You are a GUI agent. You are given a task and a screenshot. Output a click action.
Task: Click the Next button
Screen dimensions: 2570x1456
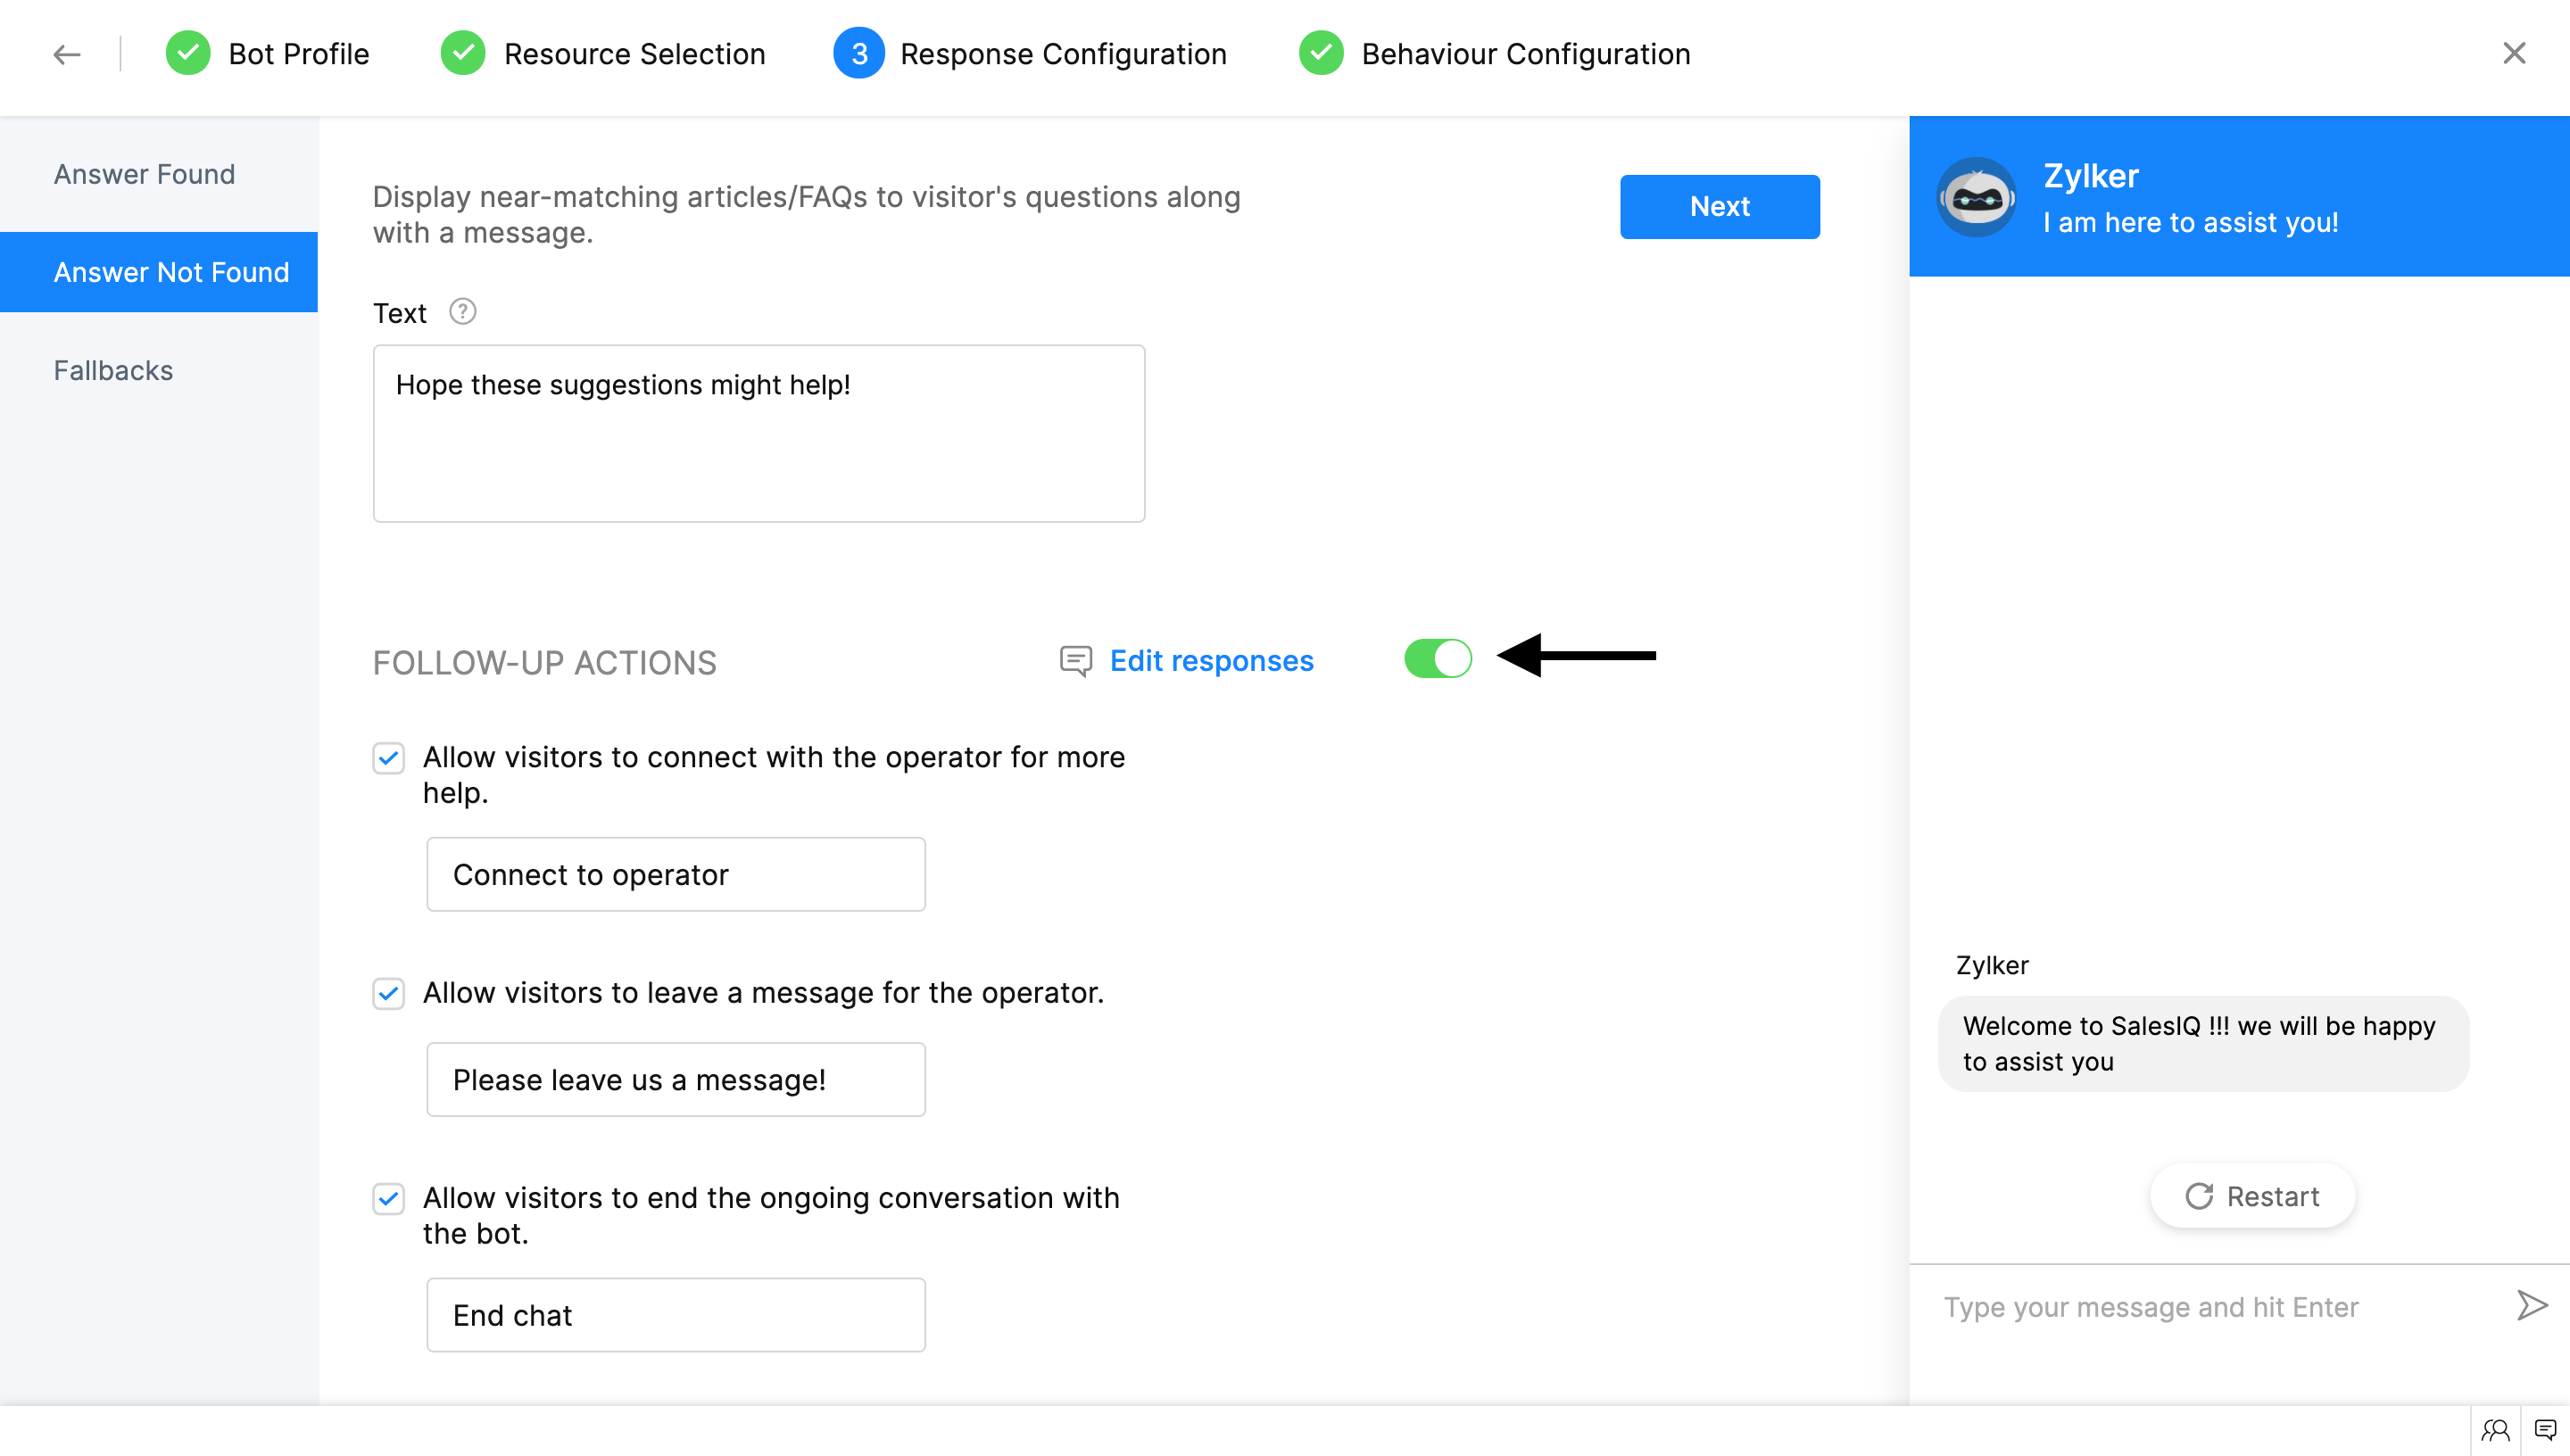coord(1719,206)
